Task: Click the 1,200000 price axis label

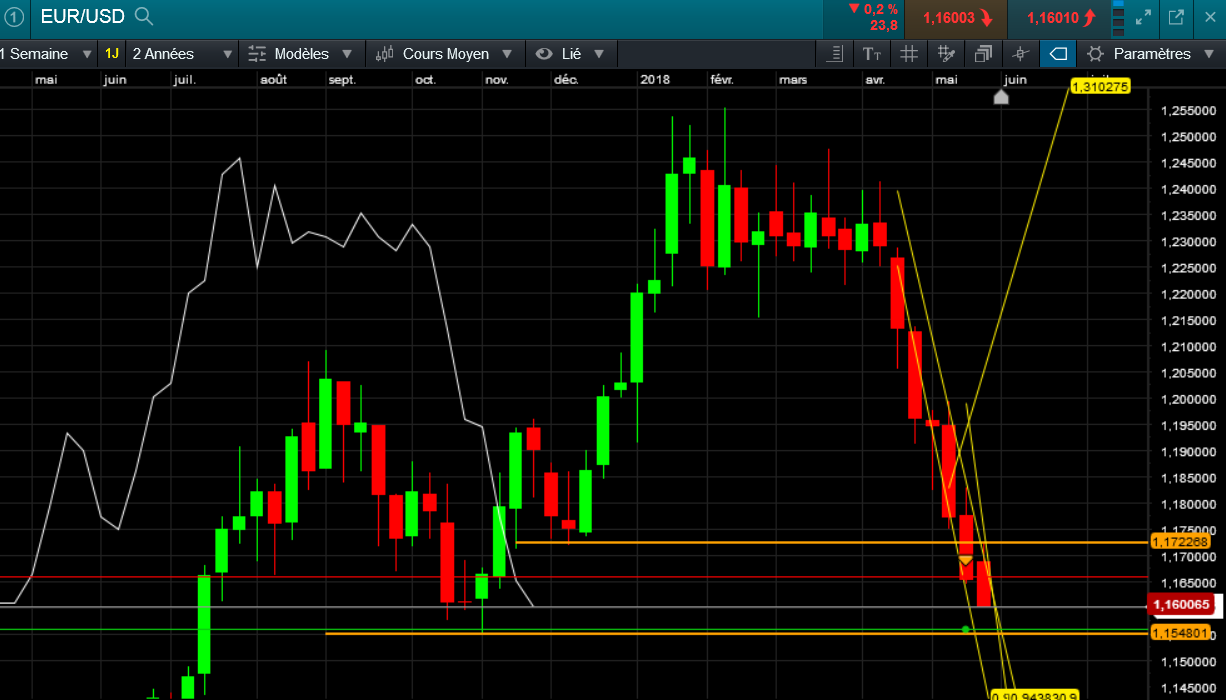Action: 1188,399
